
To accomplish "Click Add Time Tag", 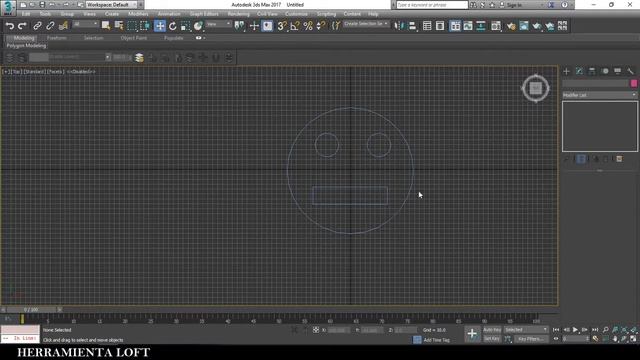I will (x=436, y=340).
